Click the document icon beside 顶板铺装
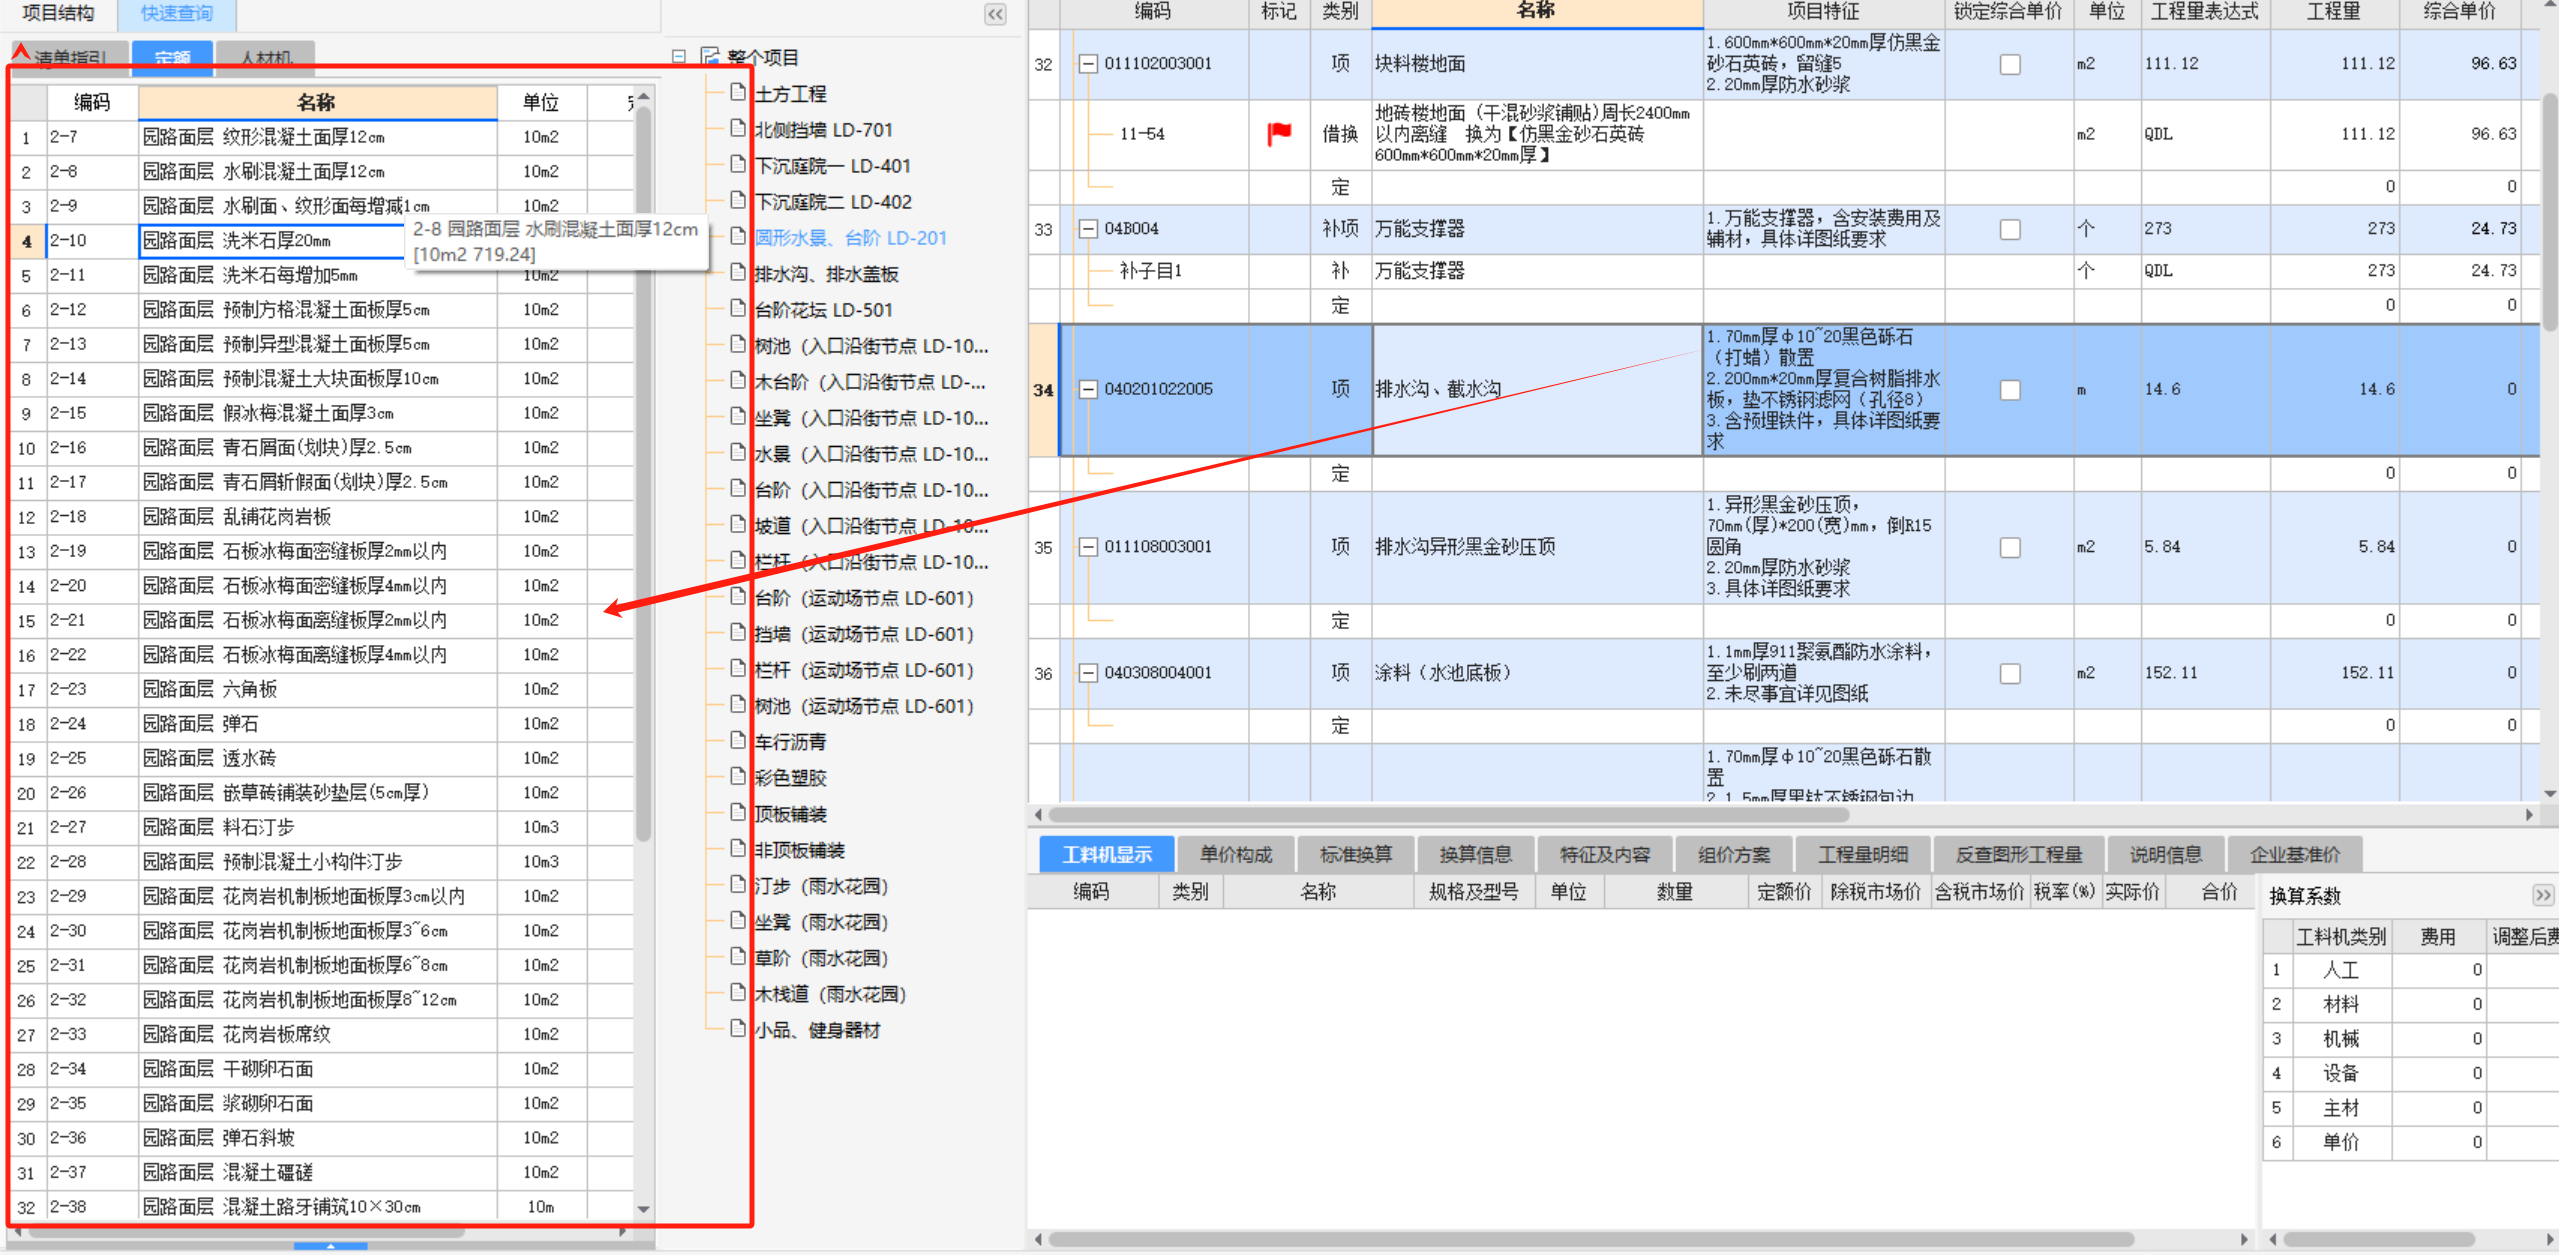Image resolution: width=2559 pixels, height=1255 pixels. pyautogui.click(x=738, y=812)
